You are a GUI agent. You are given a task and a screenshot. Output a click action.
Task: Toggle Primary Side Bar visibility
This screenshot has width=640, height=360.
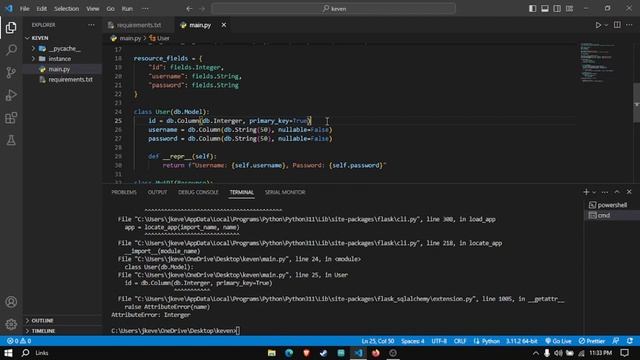pyautogui.click(x=533, y=9)
